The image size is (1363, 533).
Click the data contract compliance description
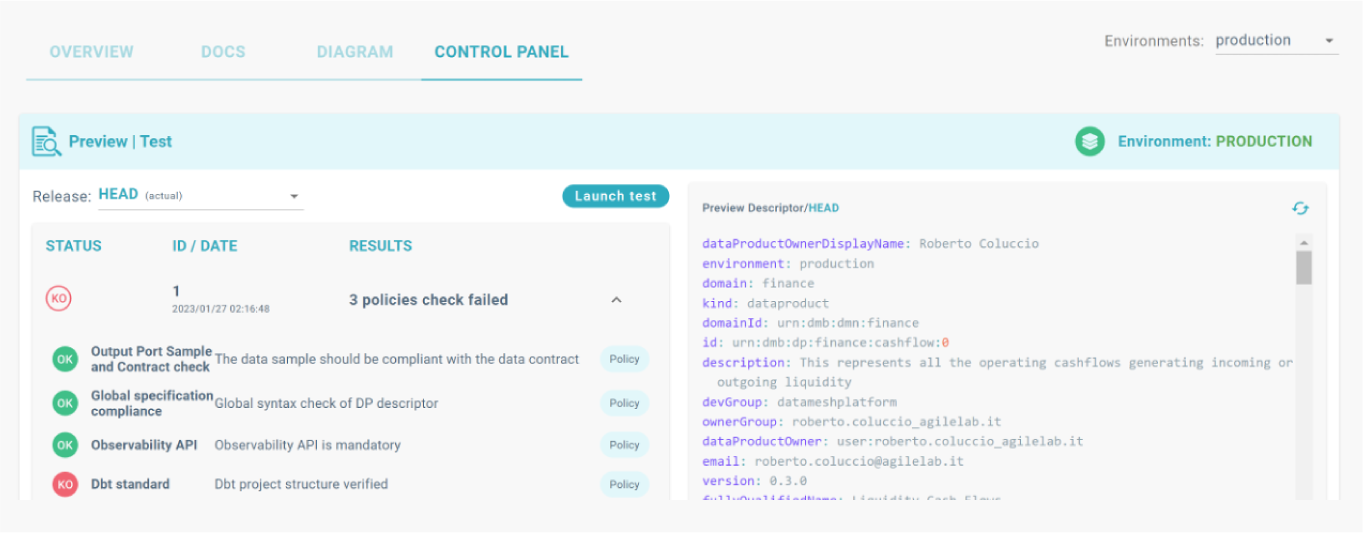397,359
